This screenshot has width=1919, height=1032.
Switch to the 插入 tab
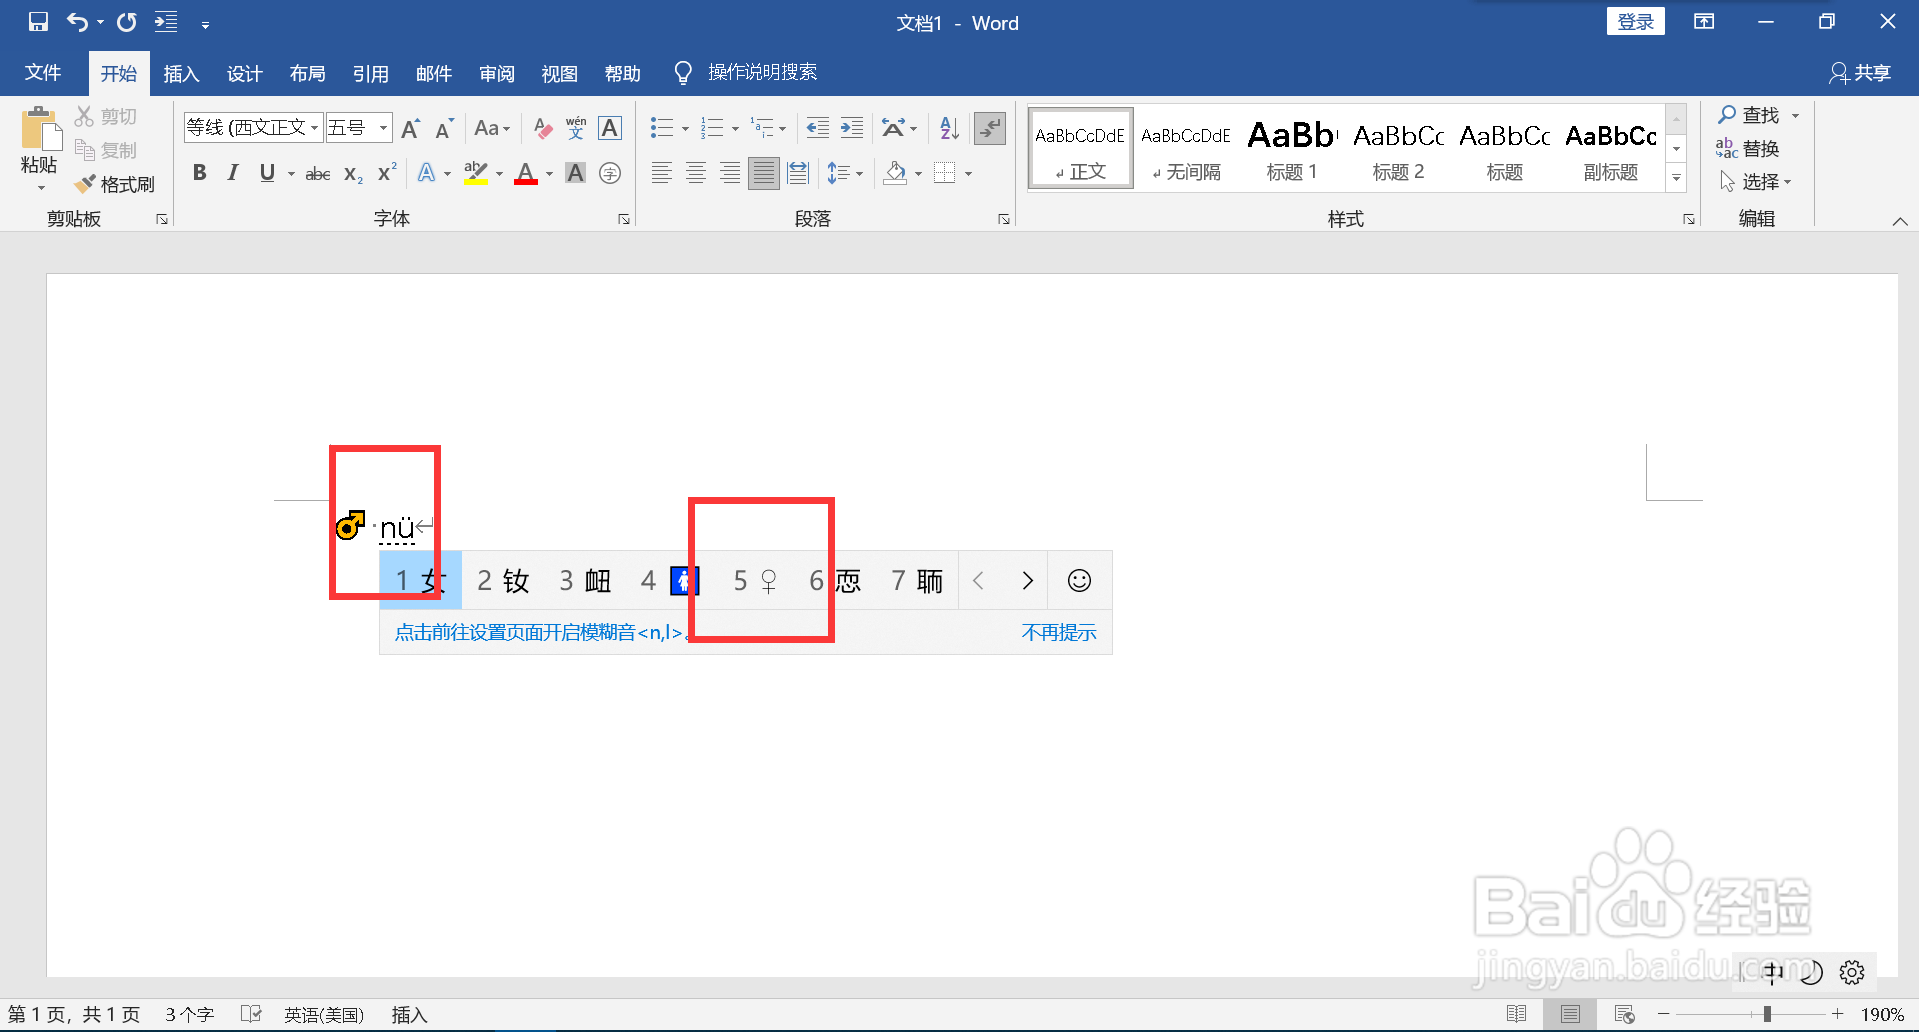click(x=181, y=73)
